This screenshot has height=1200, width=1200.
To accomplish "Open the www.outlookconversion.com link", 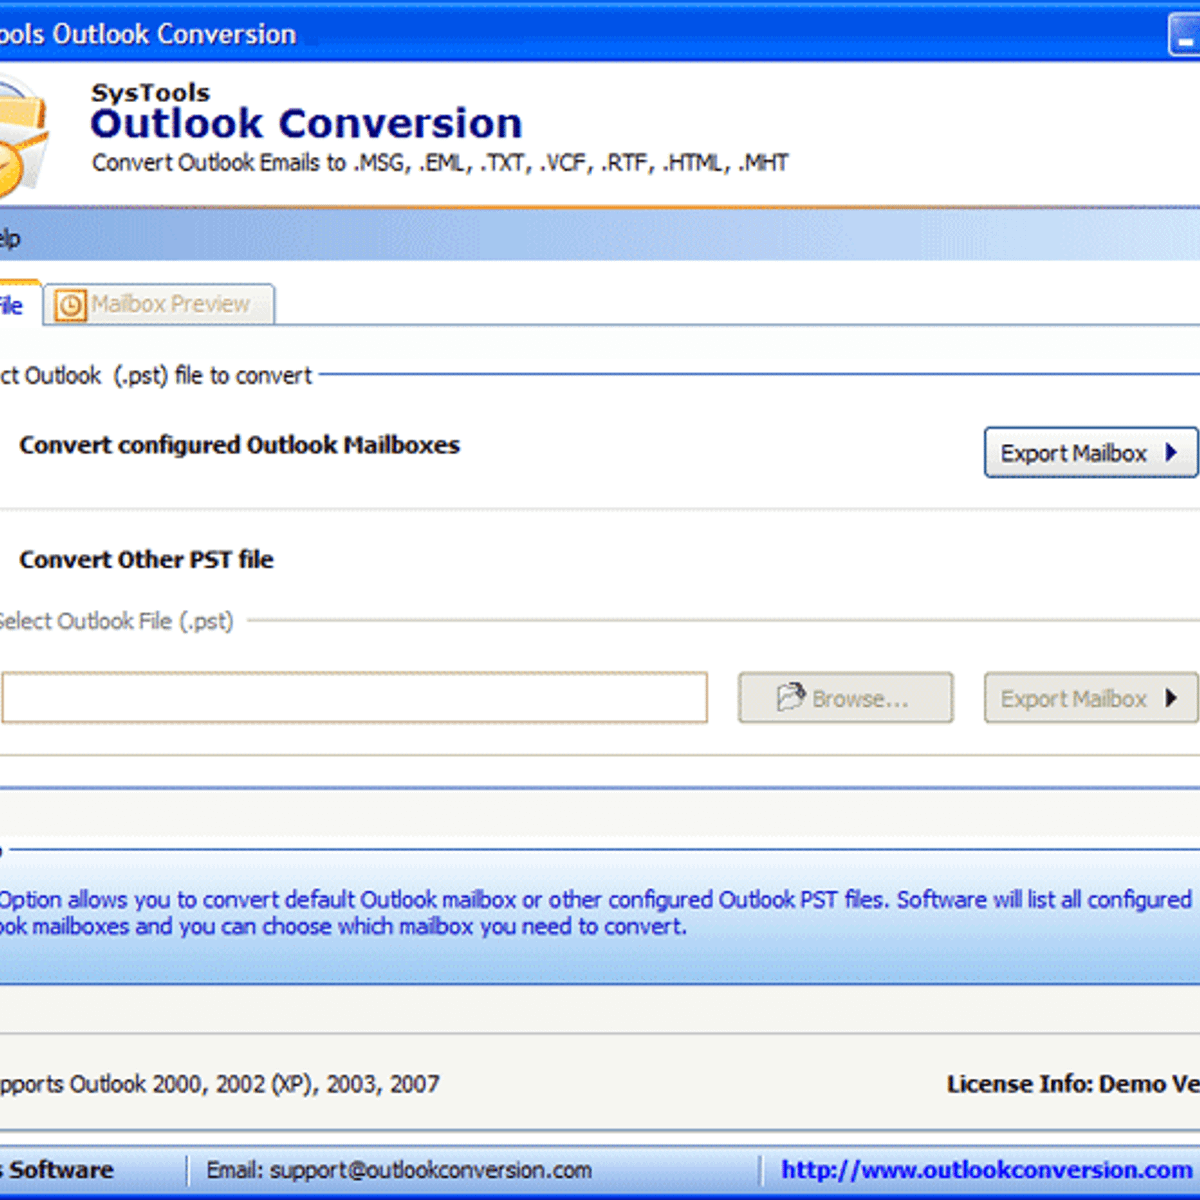I will pos(986,1170).
